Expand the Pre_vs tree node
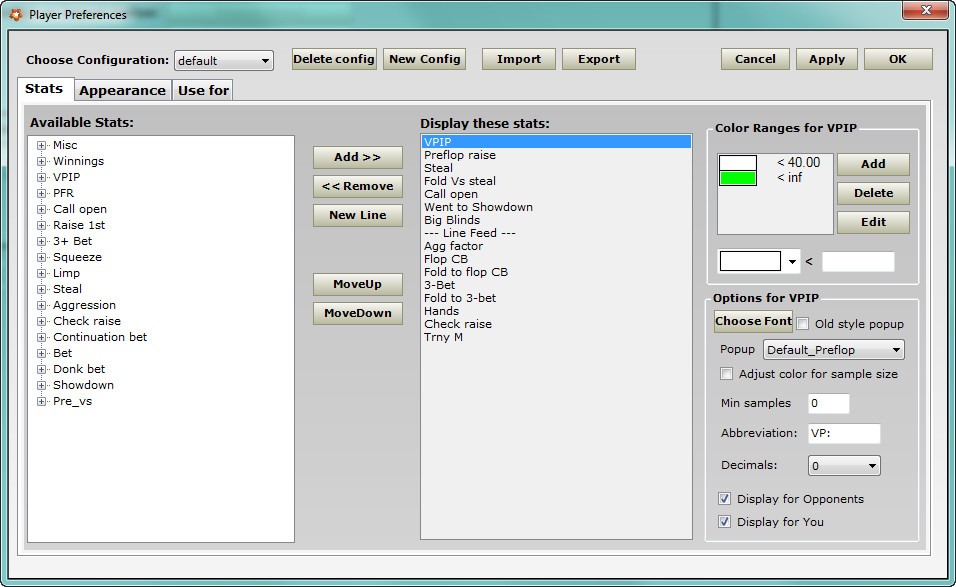Viewport: 956px width, 587px height. (x=41, y=401)
